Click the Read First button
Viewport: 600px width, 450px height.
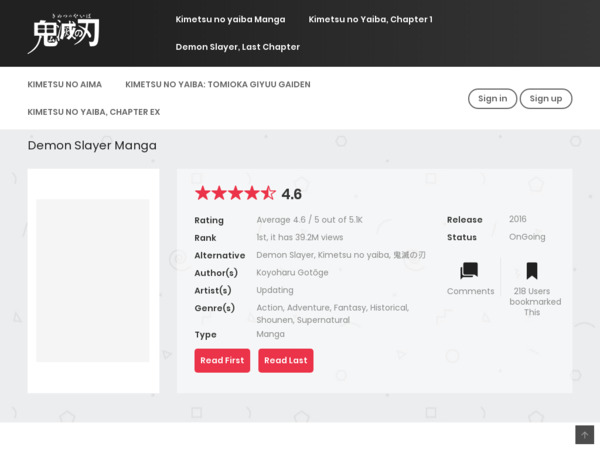[222, 360]
